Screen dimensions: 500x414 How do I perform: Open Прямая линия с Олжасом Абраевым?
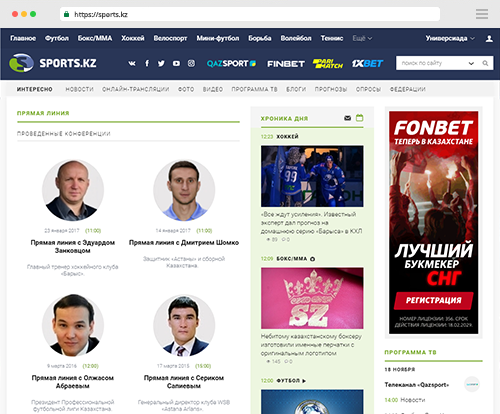(x=73, y=382)
